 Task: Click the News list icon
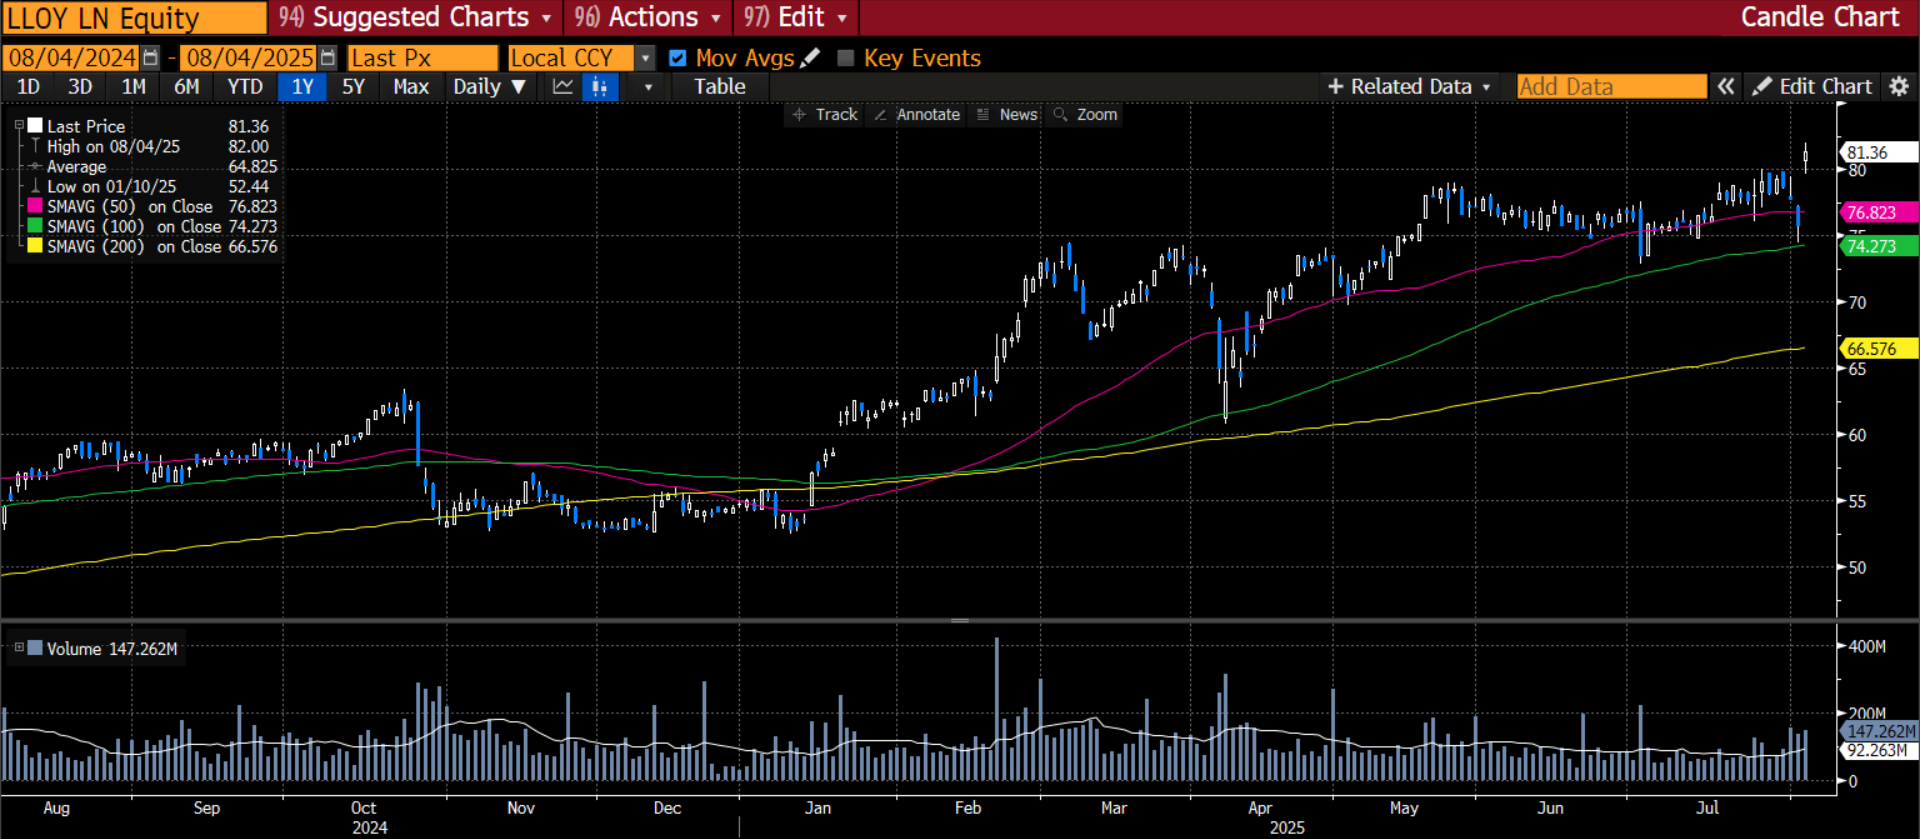pos(983,115)
